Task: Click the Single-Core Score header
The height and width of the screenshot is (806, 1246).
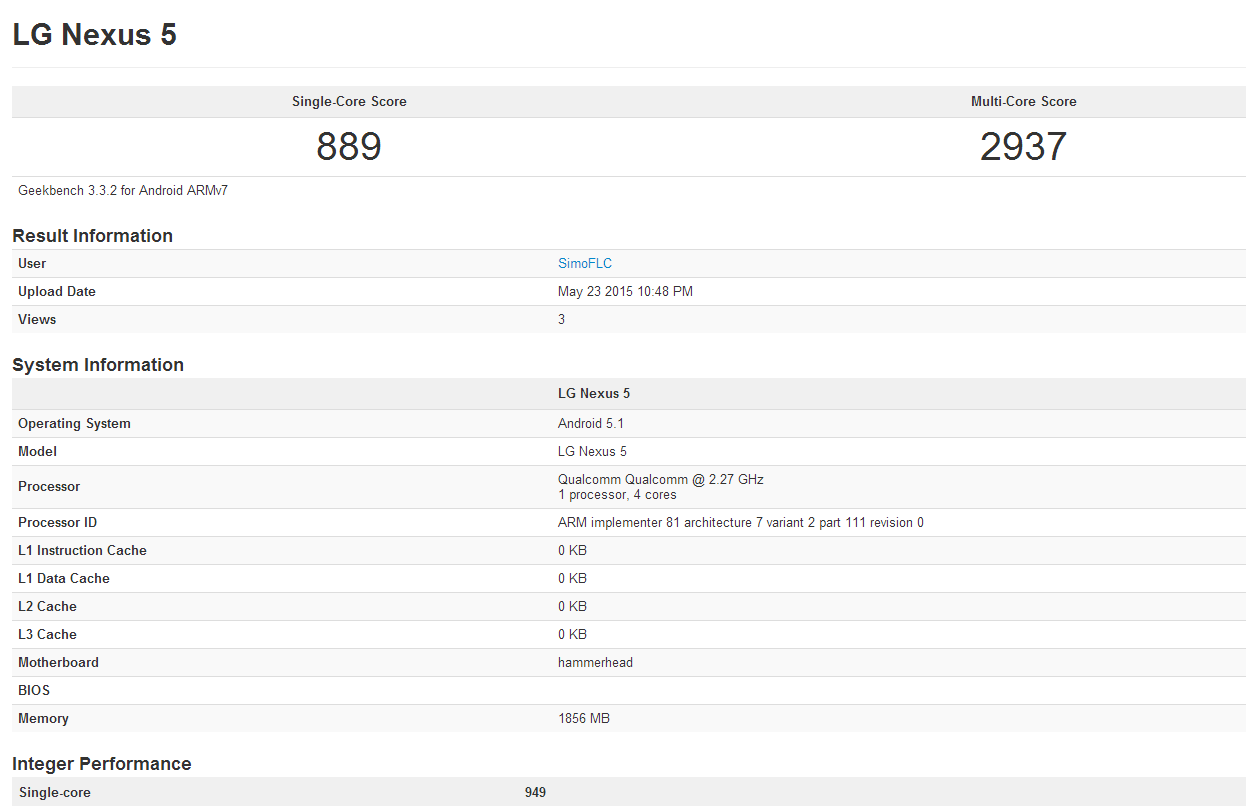Action: pos(349,102)
